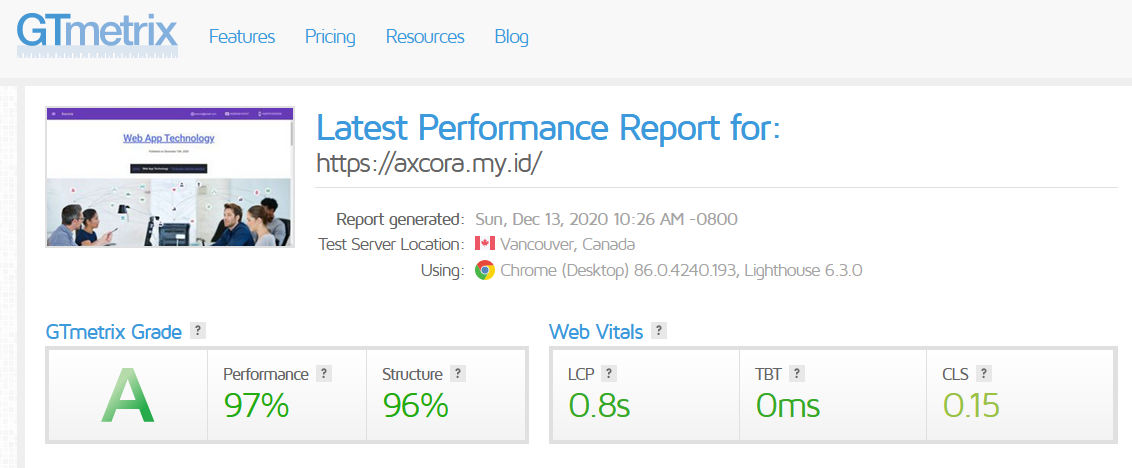The image size is (1132, 468).
Task: Click the Vancouver, Canada location text
Action: (567, 244)
